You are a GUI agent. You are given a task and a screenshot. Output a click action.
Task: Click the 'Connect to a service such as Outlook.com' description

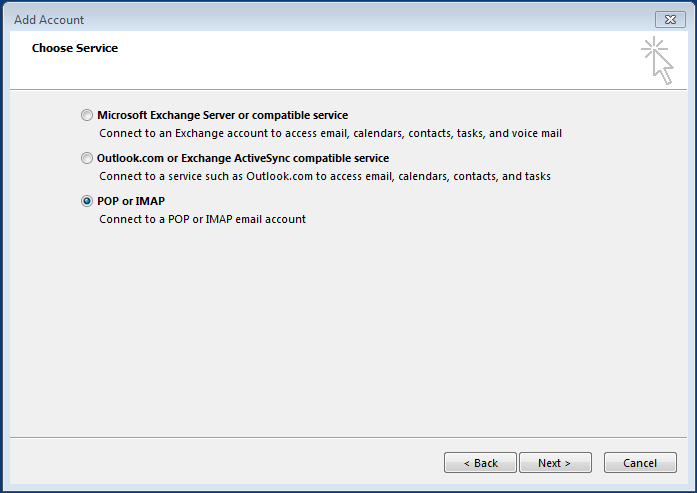pyautogui.click(x=324, y=176)
